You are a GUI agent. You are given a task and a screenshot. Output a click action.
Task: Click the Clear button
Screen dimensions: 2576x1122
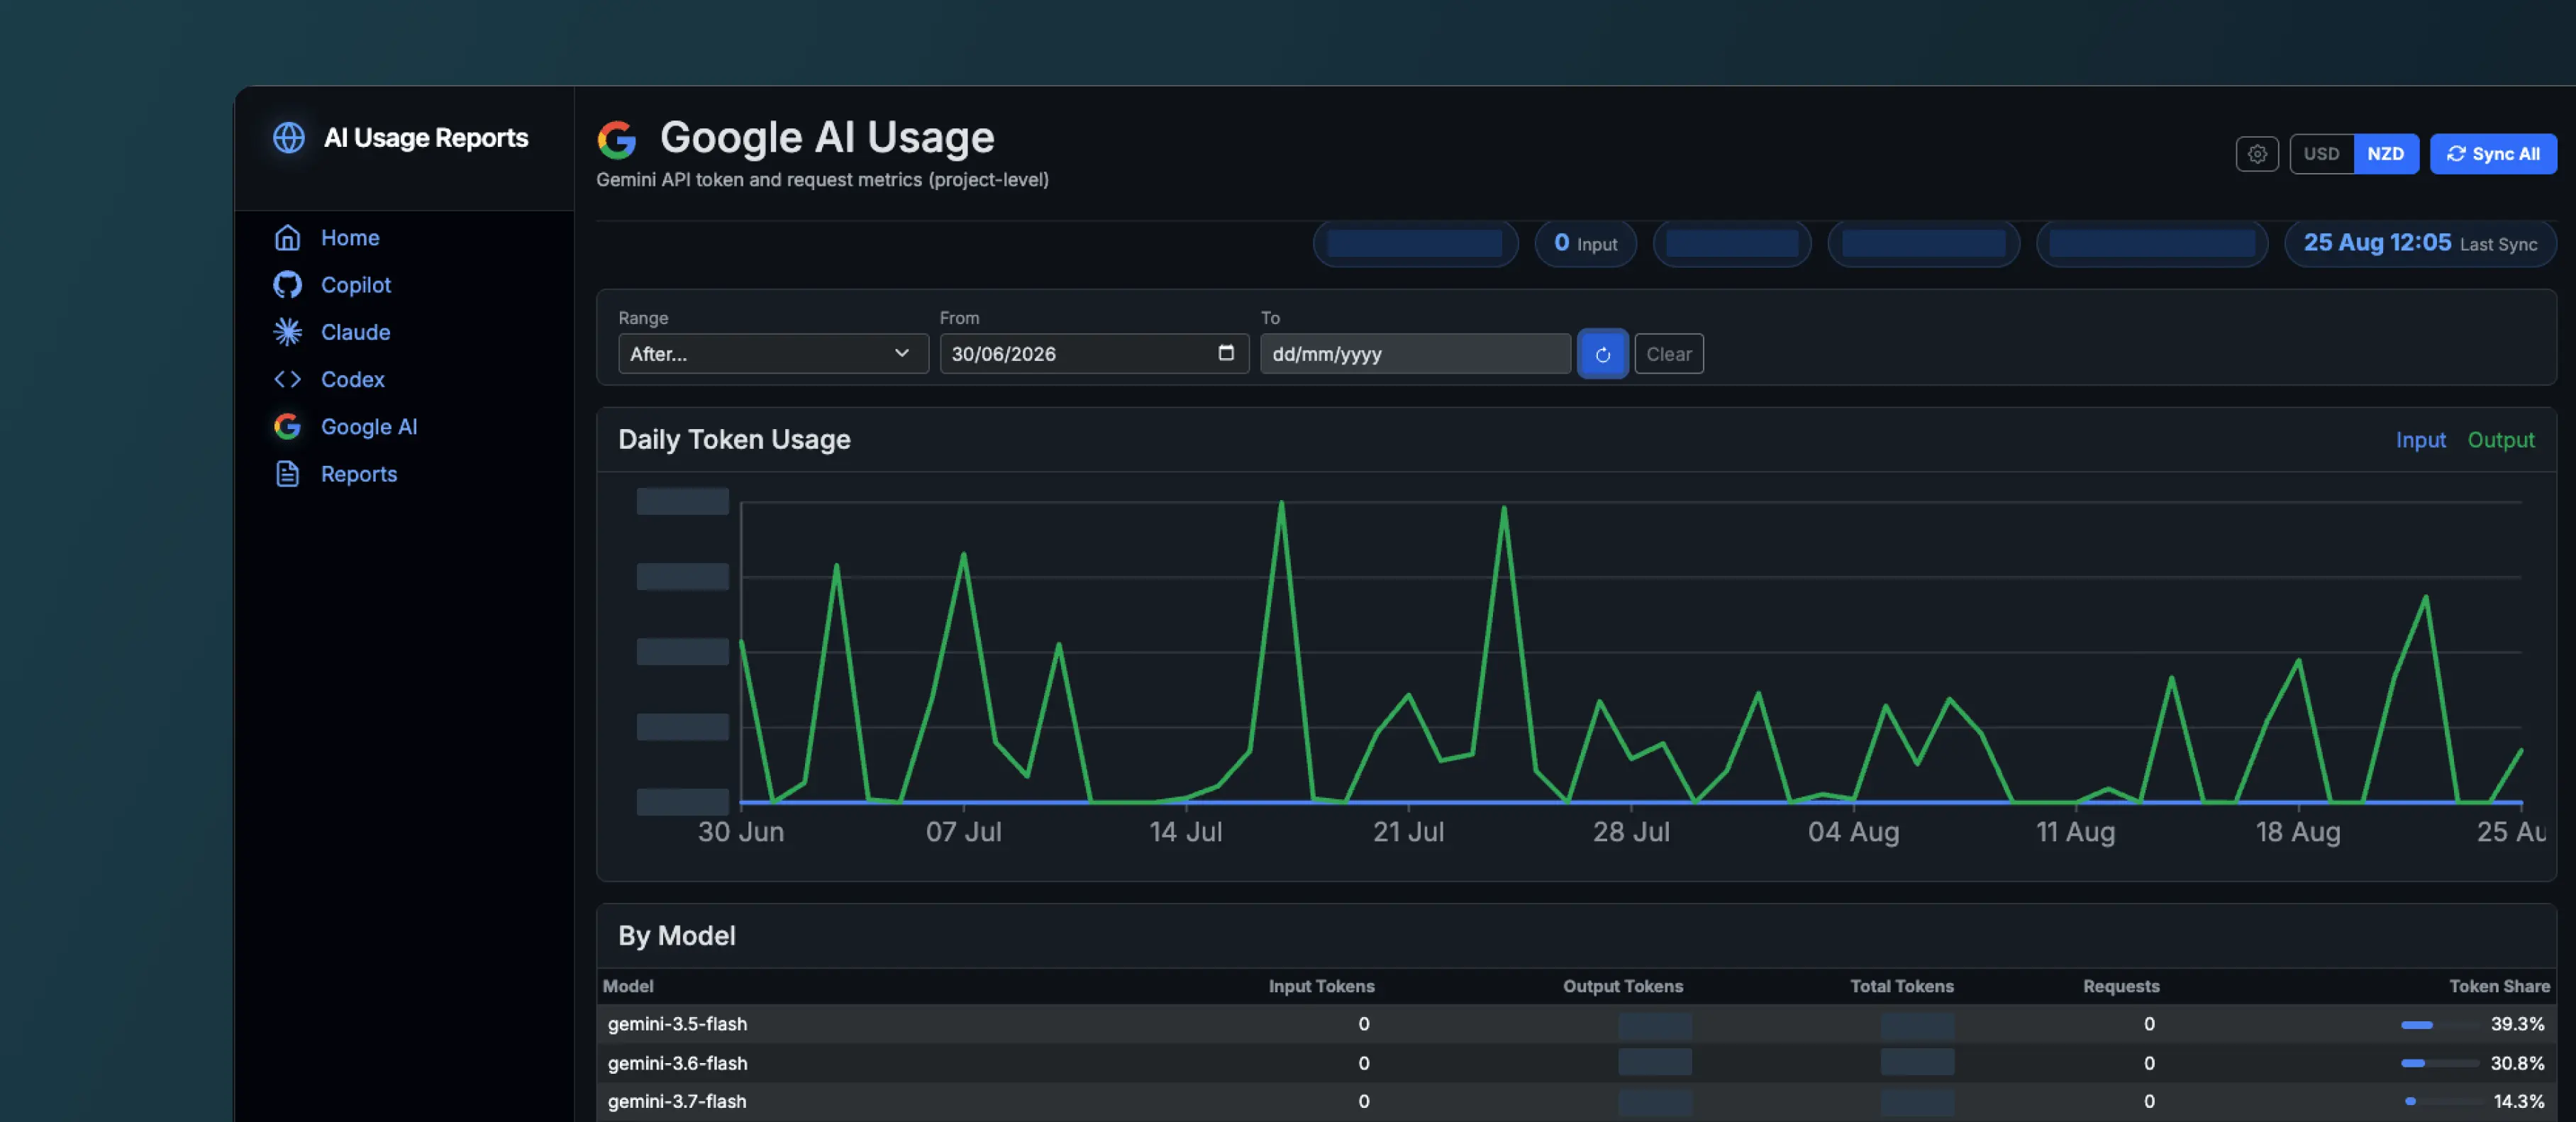click(1668, 354)
